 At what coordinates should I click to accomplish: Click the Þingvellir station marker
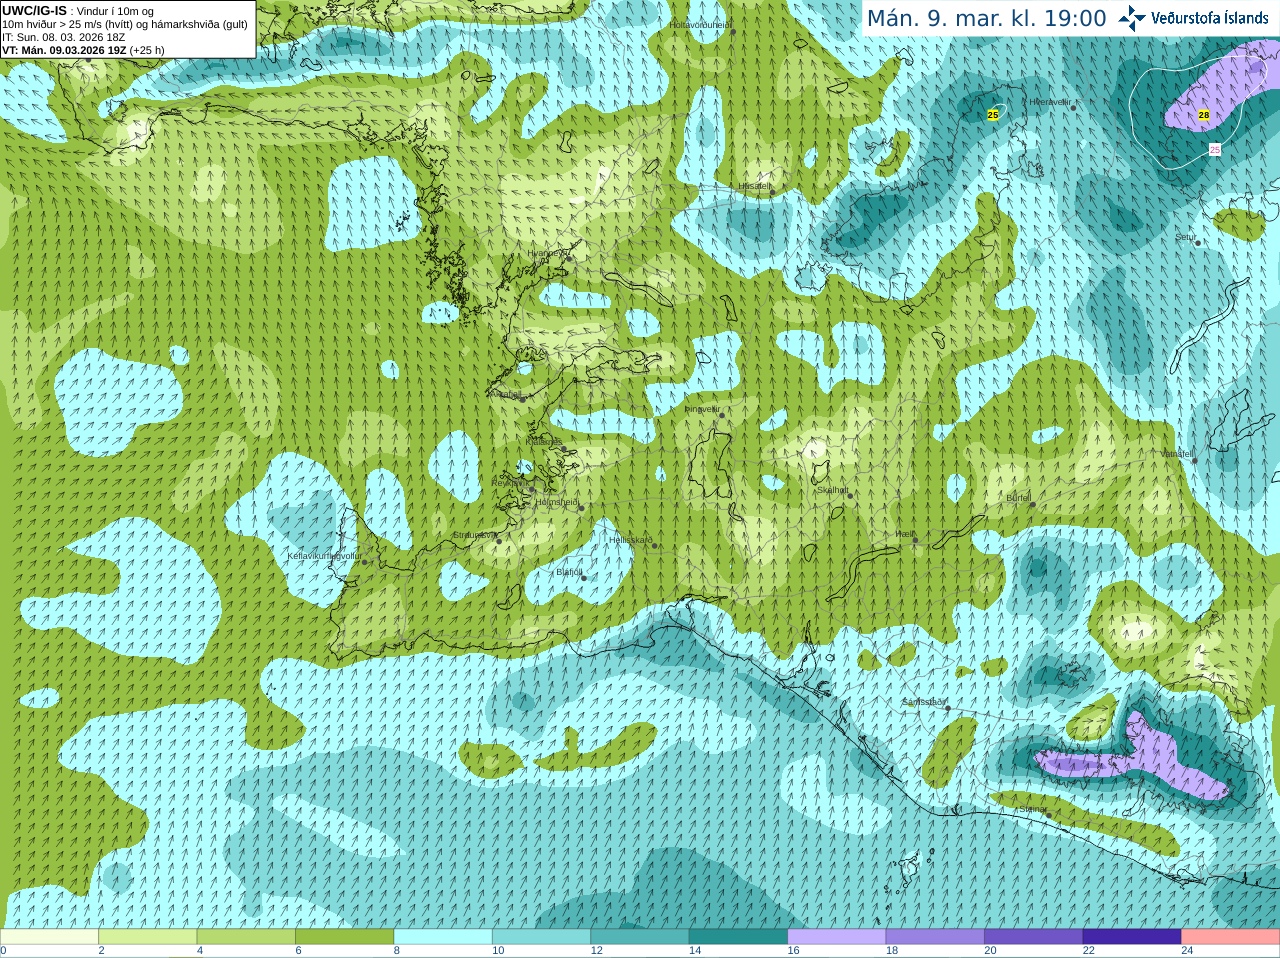point(724,413)
